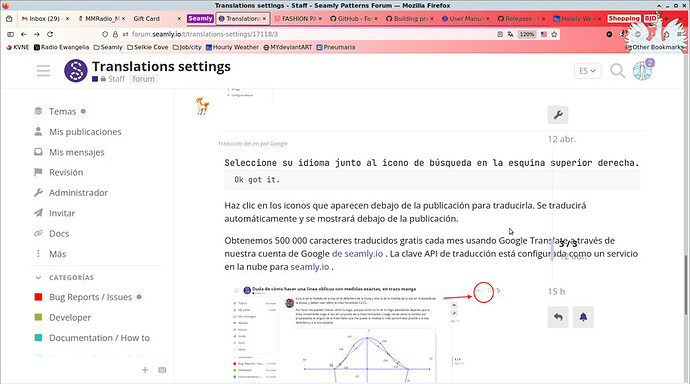This screenshot has width=690, height=384.
Task: Open the search magnifier icon
Action: click(x=617, y=70)
